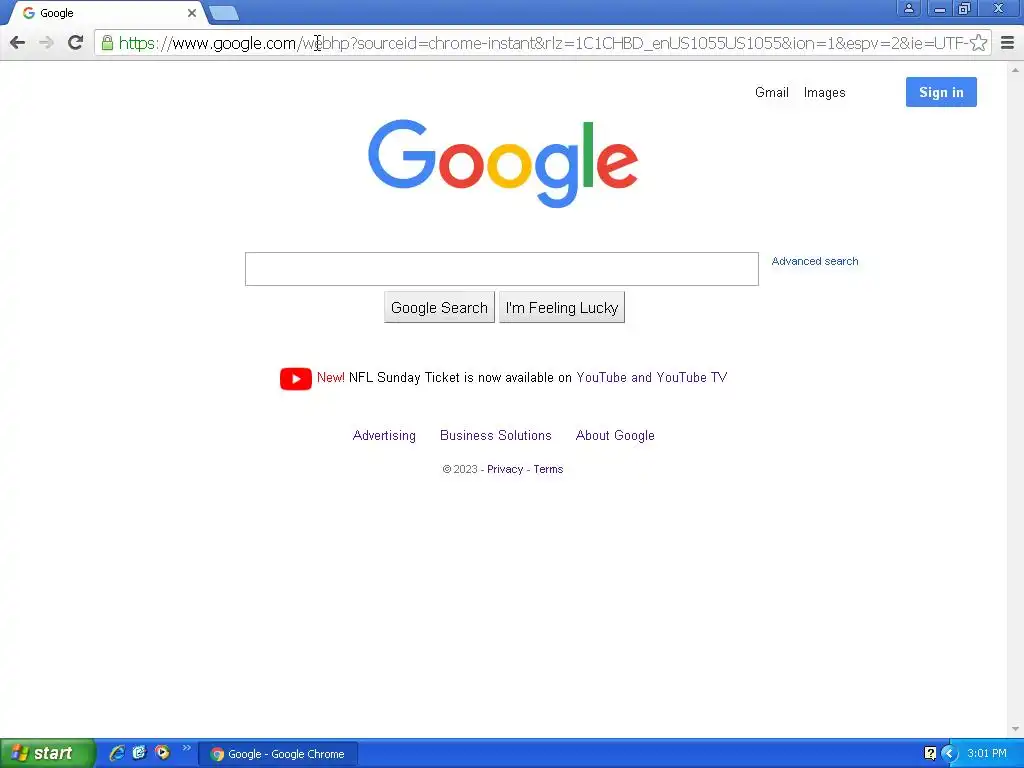The height and width of the screenshot is (768, 1024).
Task: Click the '© 2023' footer text
Action: [460, 470]
